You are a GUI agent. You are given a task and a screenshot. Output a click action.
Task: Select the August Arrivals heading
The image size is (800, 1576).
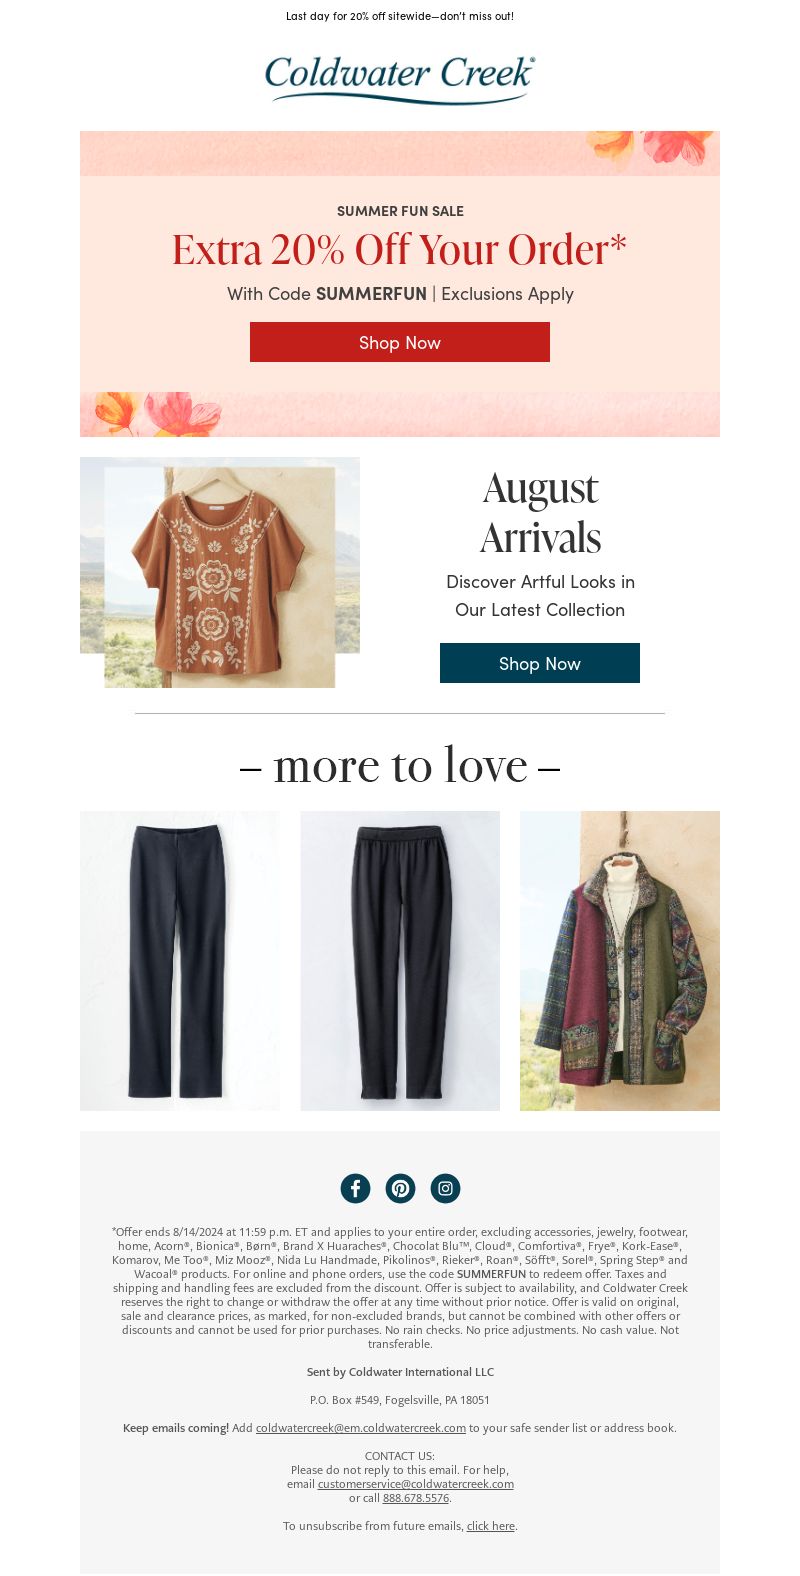point(540,513)
